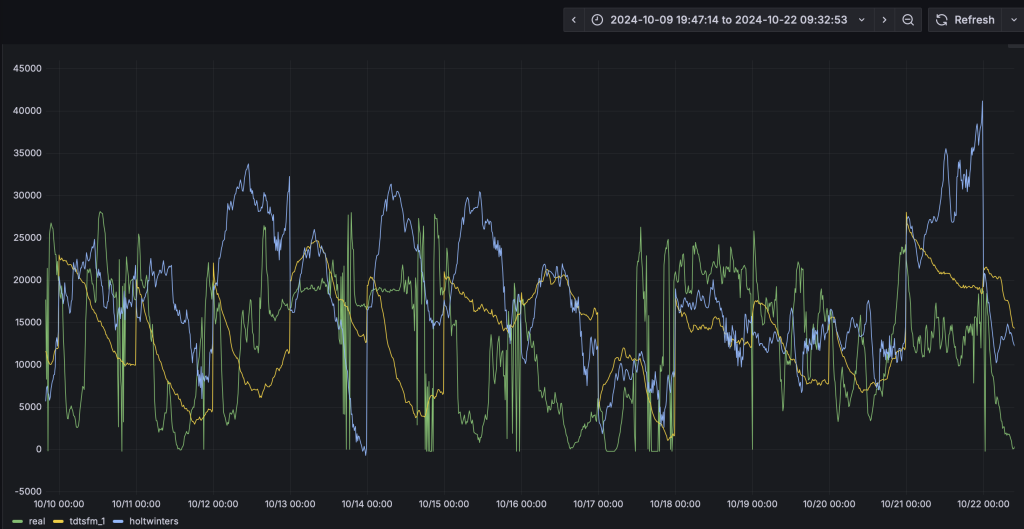
Task: Toggle the tdtsfm_1 series in legend
Action: coord(86,521)
